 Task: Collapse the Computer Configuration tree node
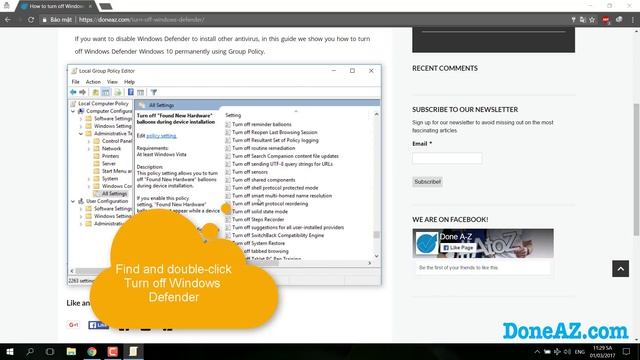(73, 111)
